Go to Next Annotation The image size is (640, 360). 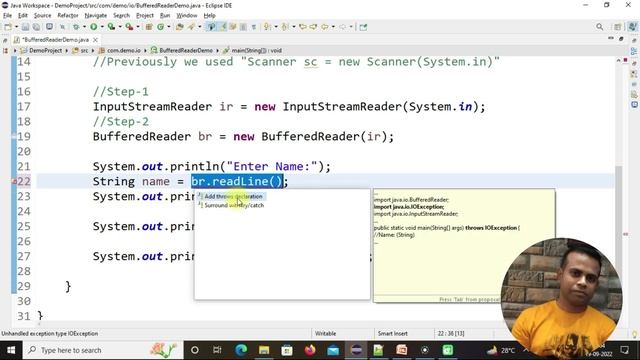tap(267, 27)
